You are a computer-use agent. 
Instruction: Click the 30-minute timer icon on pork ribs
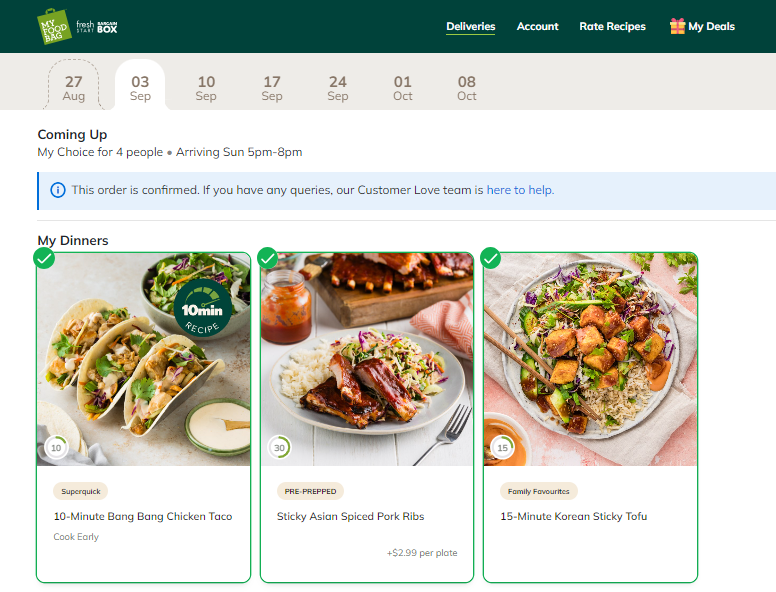coord(280,448)
